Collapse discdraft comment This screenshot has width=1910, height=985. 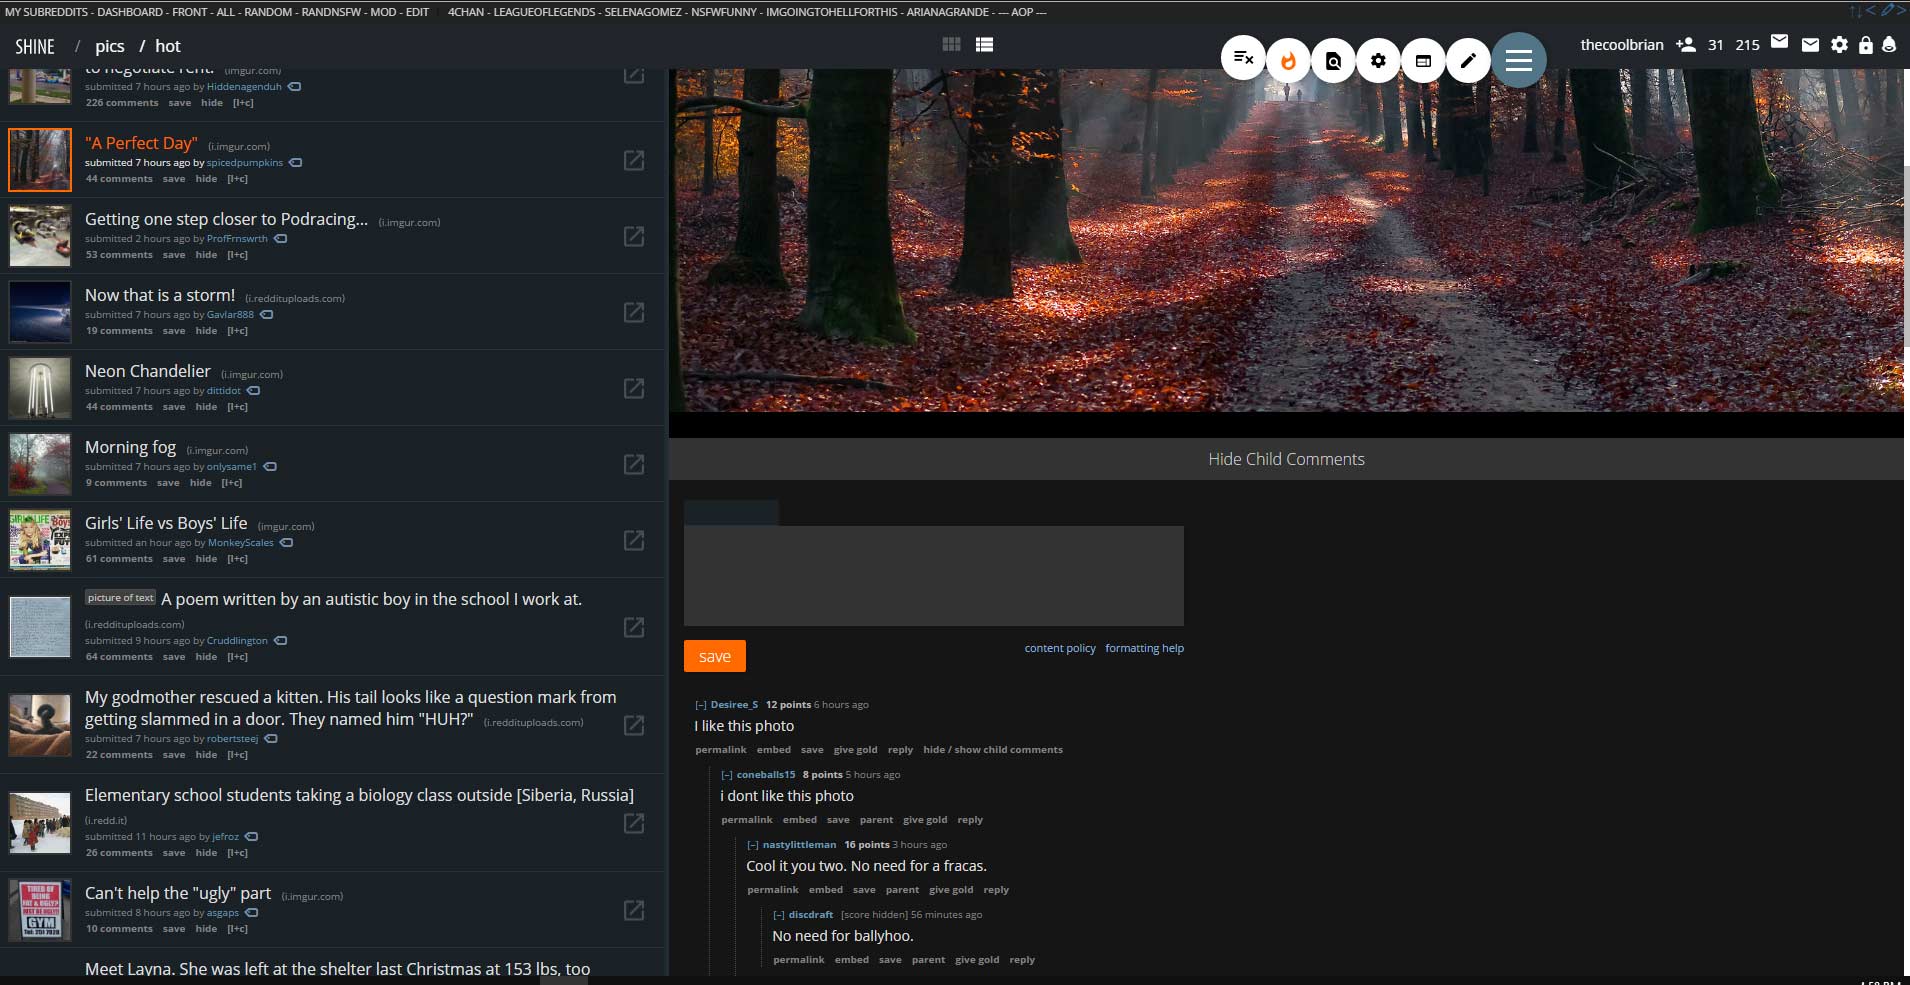[x=779, y=915]
